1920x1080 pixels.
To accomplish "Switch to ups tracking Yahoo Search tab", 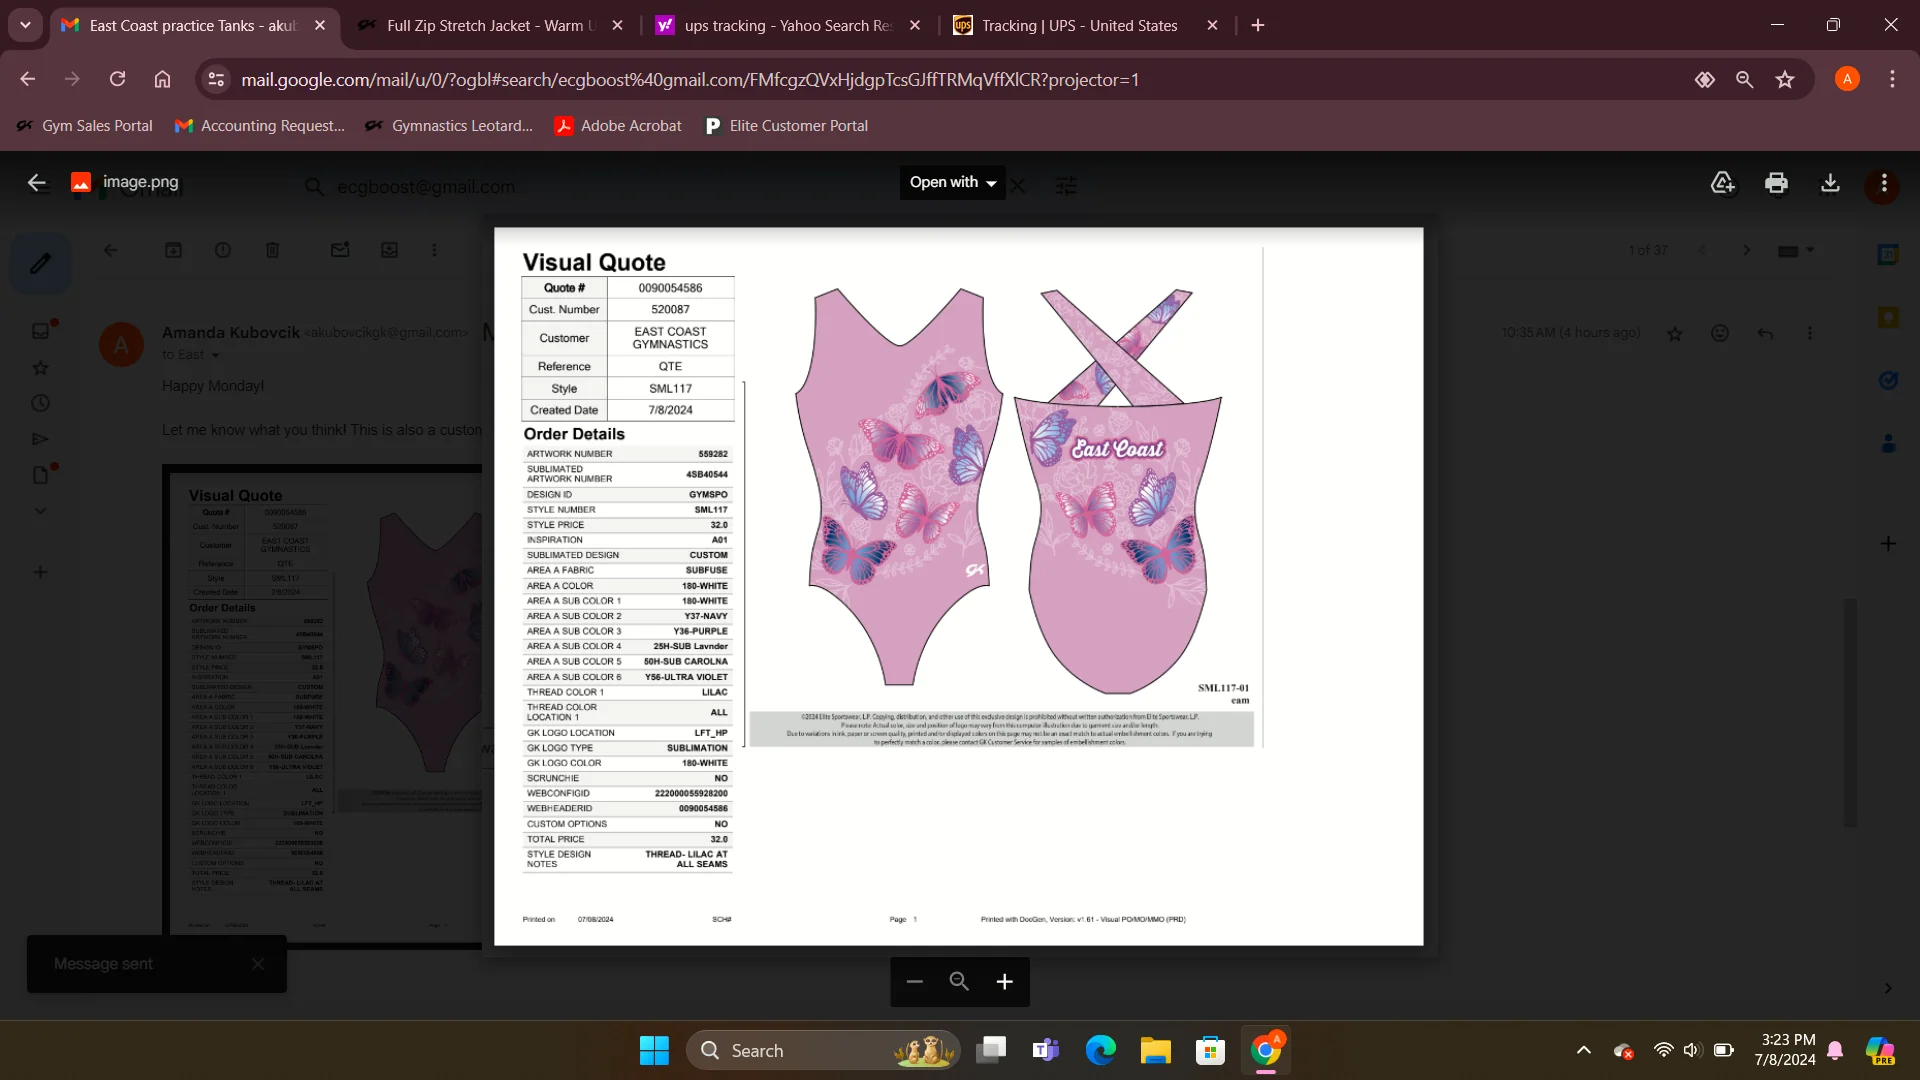I will tap(789, 26).
